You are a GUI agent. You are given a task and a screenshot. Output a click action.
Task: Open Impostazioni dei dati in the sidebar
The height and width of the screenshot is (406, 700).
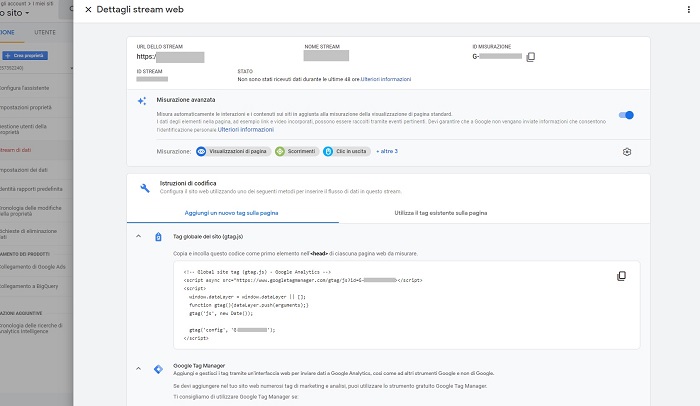click(24, 170)
